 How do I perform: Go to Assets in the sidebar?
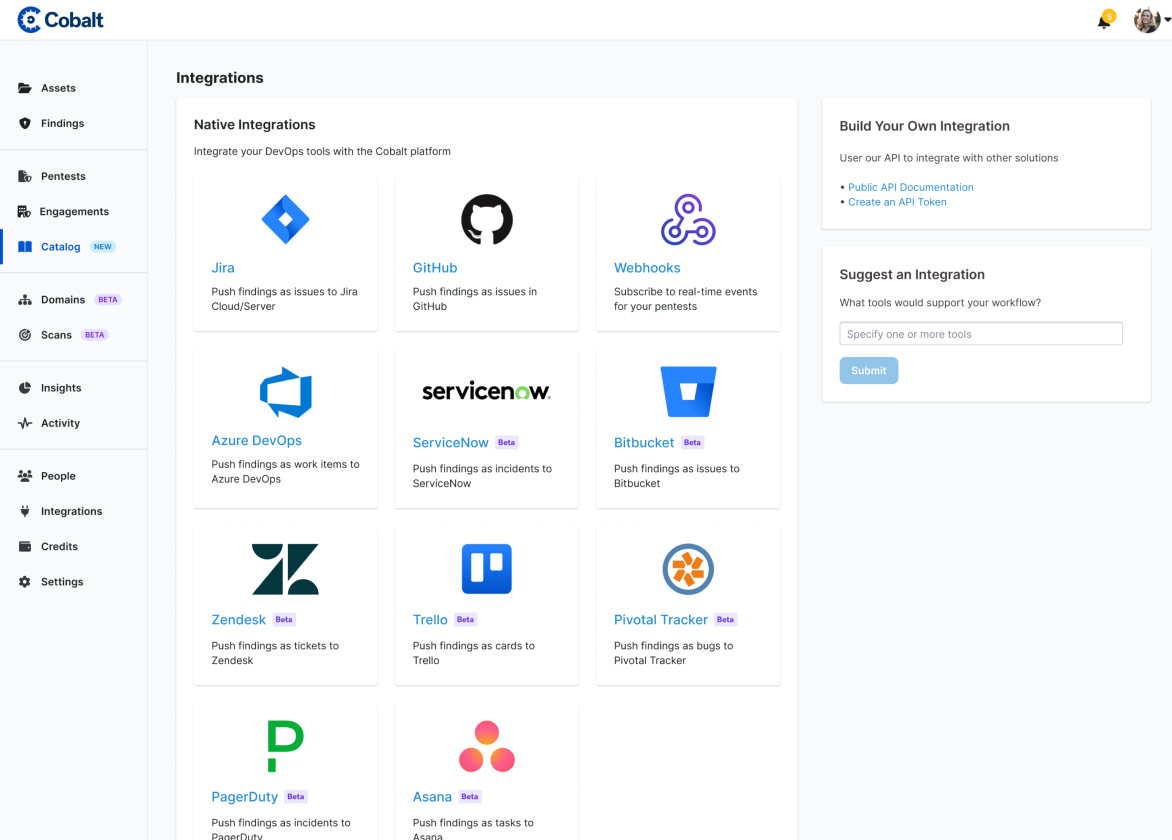click(x=58, y=88)
